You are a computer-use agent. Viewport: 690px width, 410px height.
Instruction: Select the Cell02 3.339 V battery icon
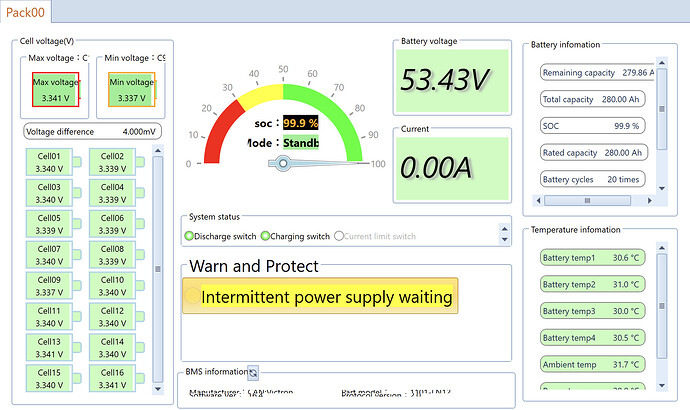coord(117,162)
